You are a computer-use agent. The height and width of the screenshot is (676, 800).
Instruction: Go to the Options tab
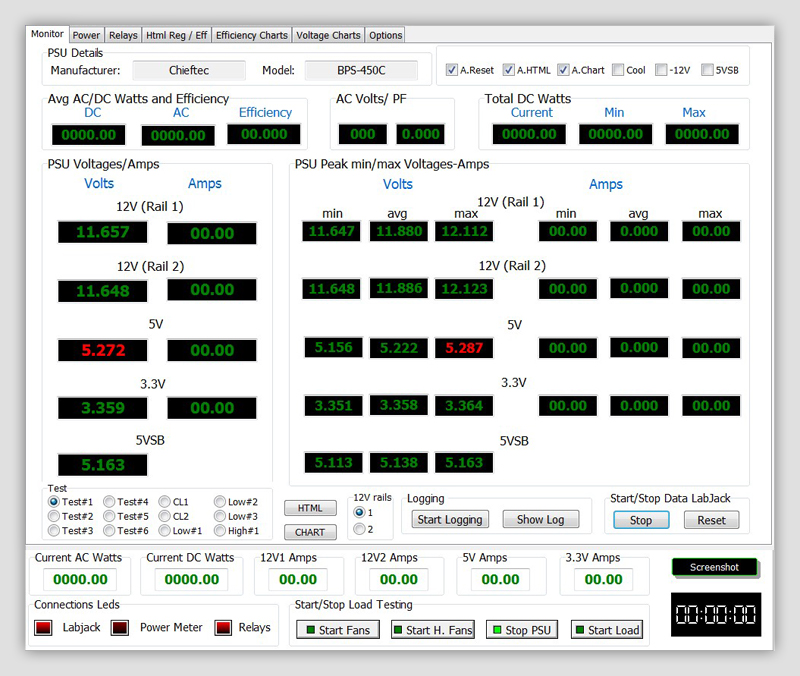(x=385, y=35)
